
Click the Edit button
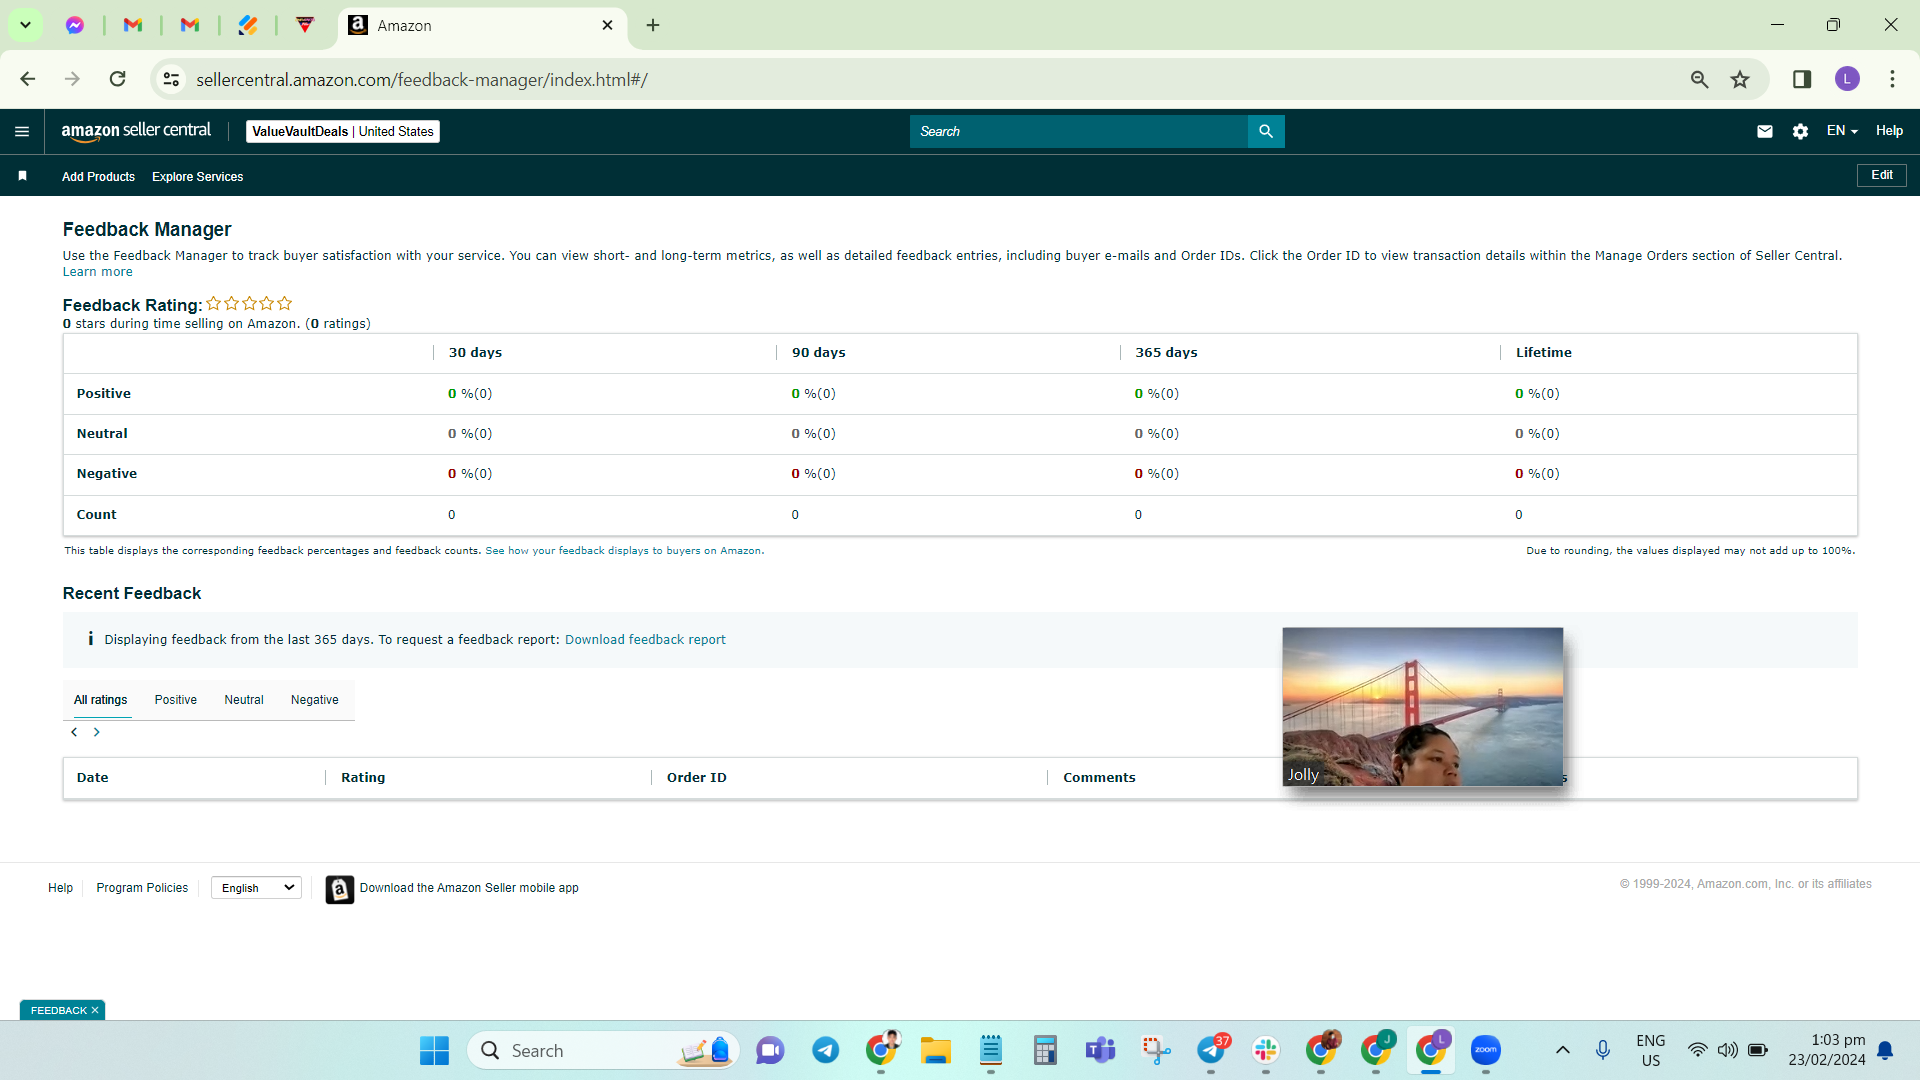pyautogui.click(x=1882, y=175)
